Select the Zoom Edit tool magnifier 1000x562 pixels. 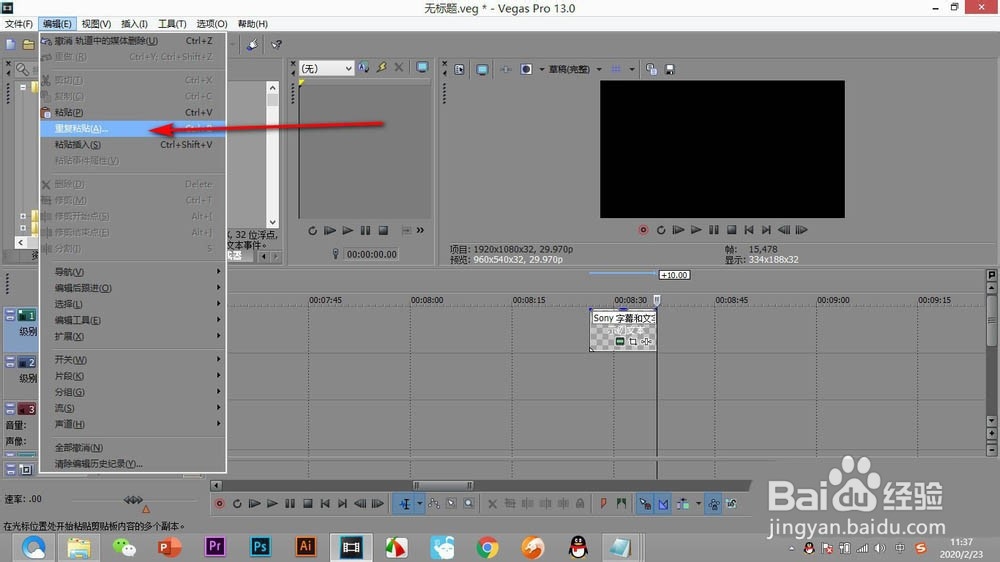(469, 503)
